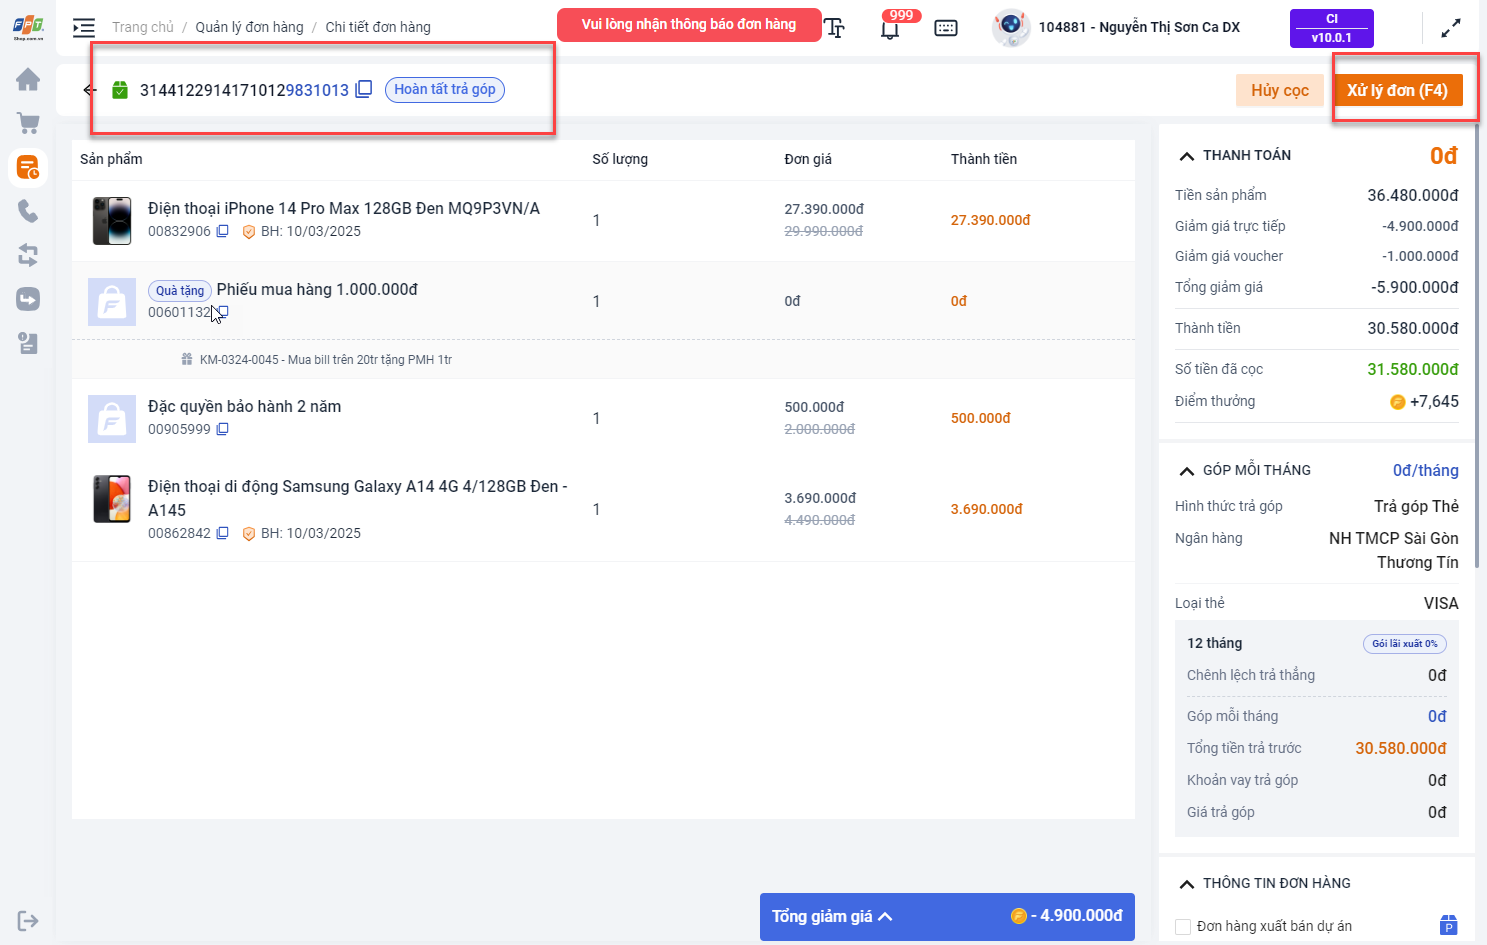Click 'Tiền sản phẩm' value 36.480.000đ
The image size is (1487, 945).
click(1413, 195)
